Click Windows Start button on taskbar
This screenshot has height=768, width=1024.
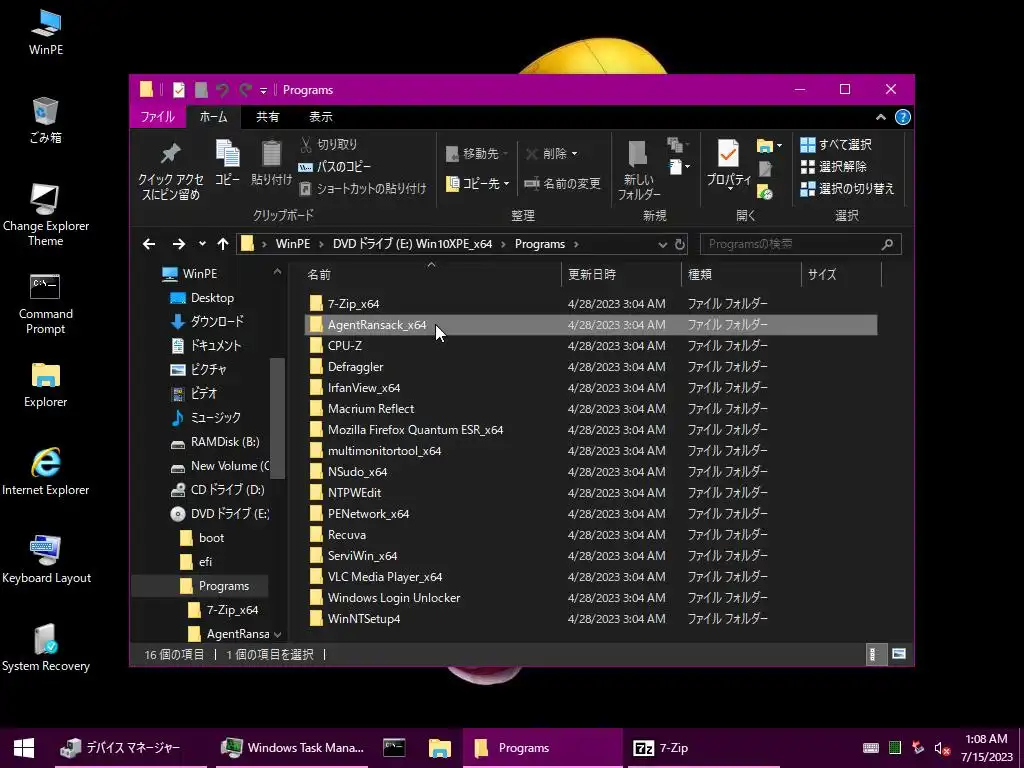click(x=24, y=748)
